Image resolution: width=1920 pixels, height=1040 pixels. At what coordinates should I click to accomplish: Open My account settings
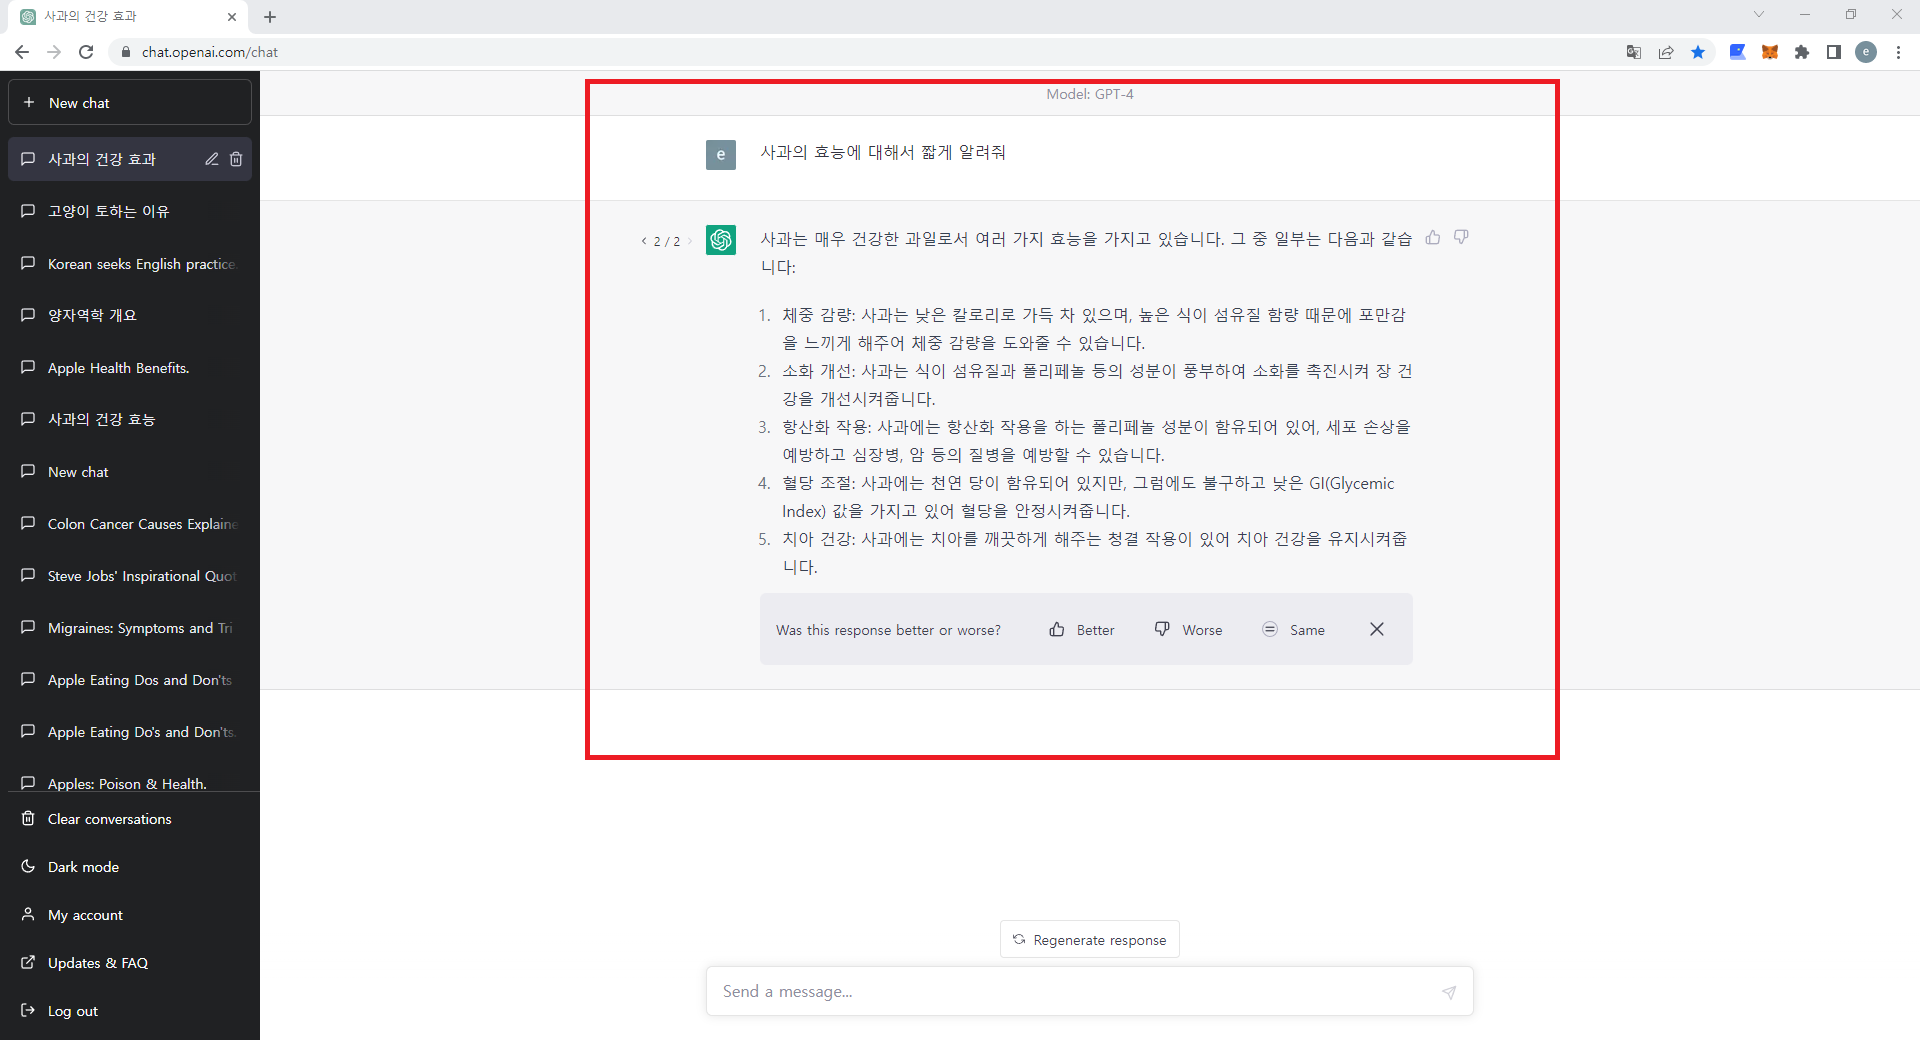click(130, 915)
